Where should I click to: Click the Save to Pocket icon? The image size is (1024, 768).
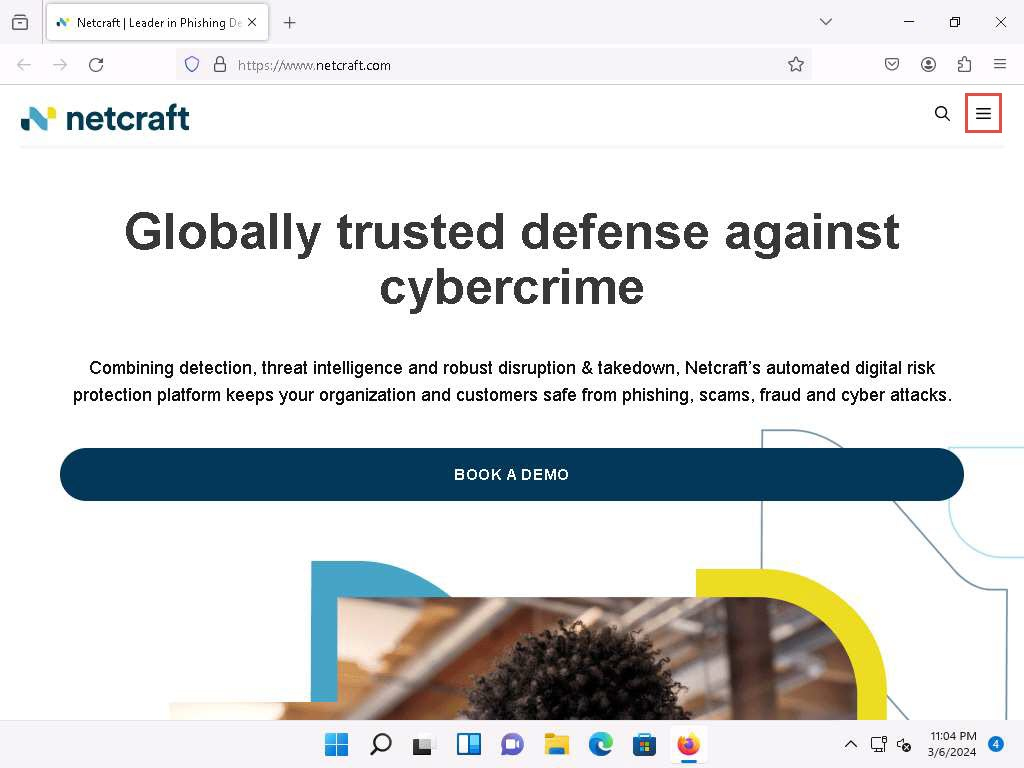(892, 65)
